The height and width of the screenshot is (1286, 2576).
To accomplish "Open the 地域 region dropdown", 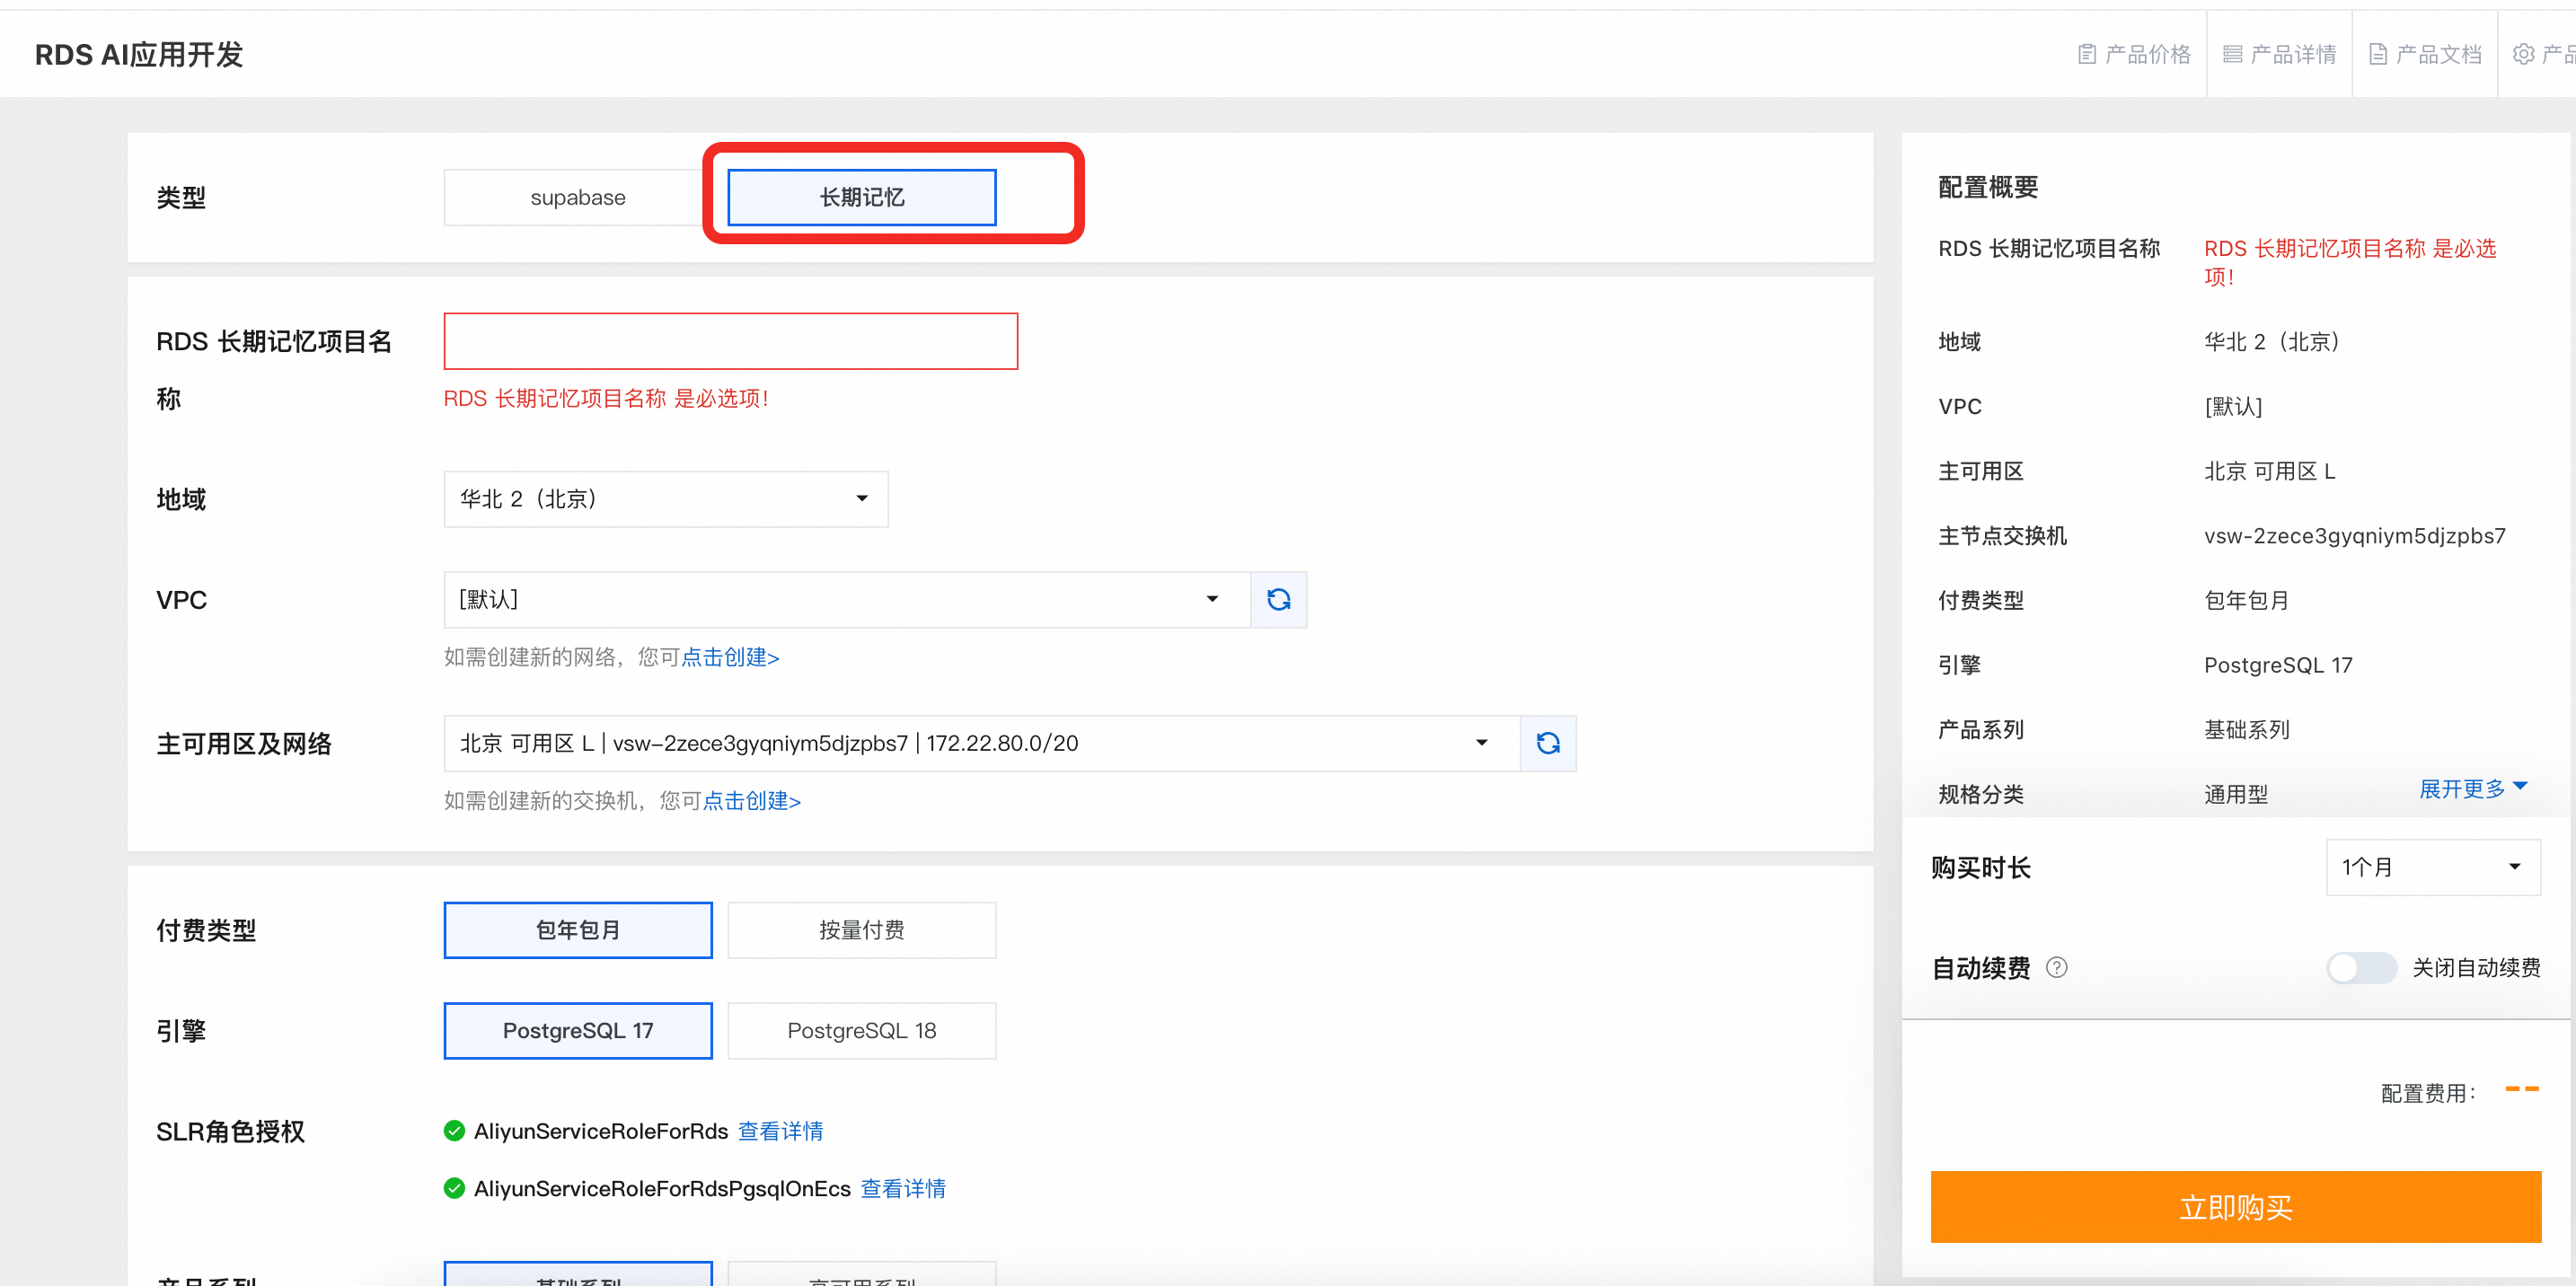I will click(x=665, y=499).
